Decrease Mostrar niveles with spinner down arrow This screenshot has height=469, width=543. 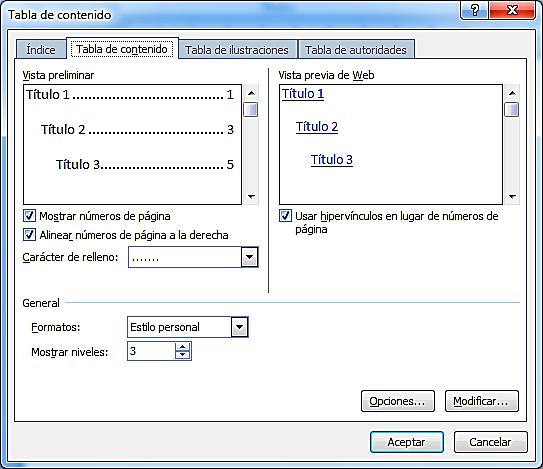pos(183,355)
